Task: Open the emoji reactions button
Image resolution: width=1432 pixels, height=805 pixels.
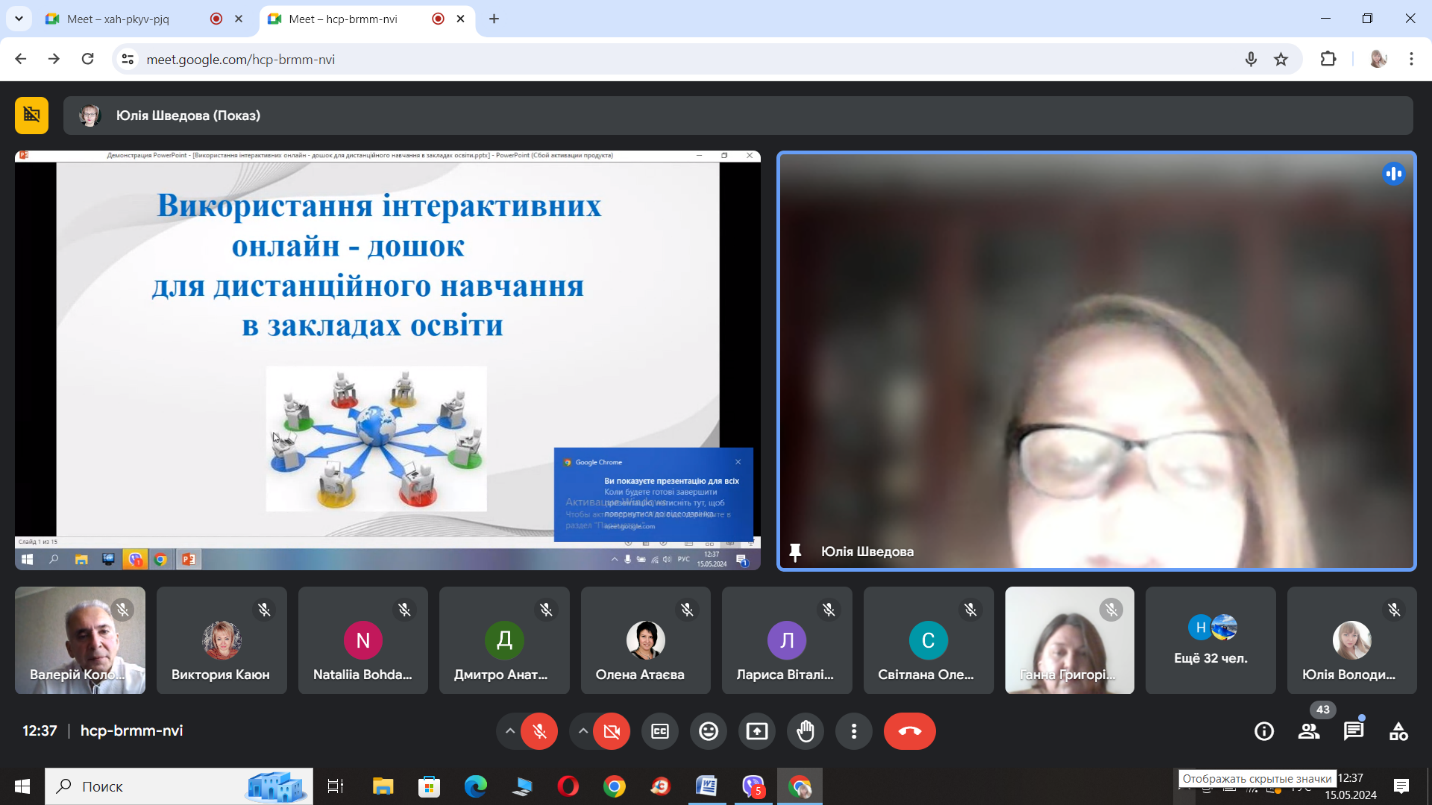Action: [709, 732]
